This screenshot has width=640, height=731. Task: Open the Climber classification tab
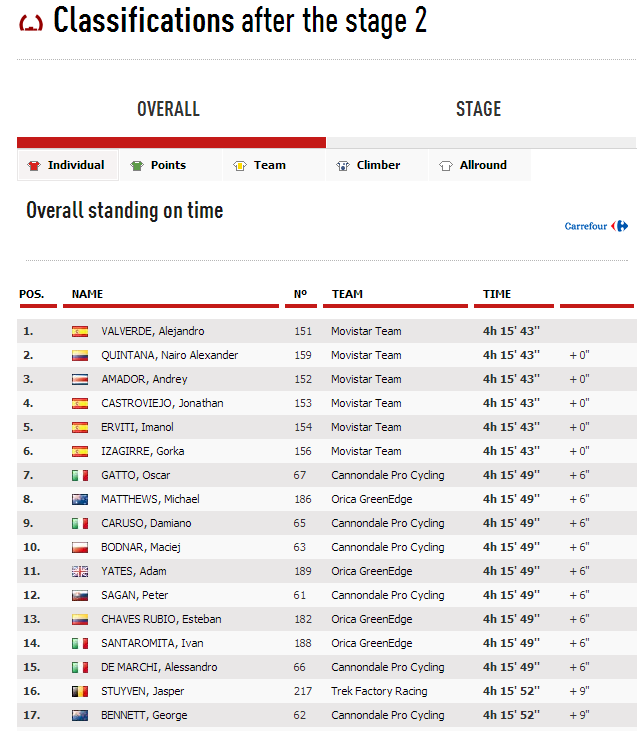[x=378, y=166]
